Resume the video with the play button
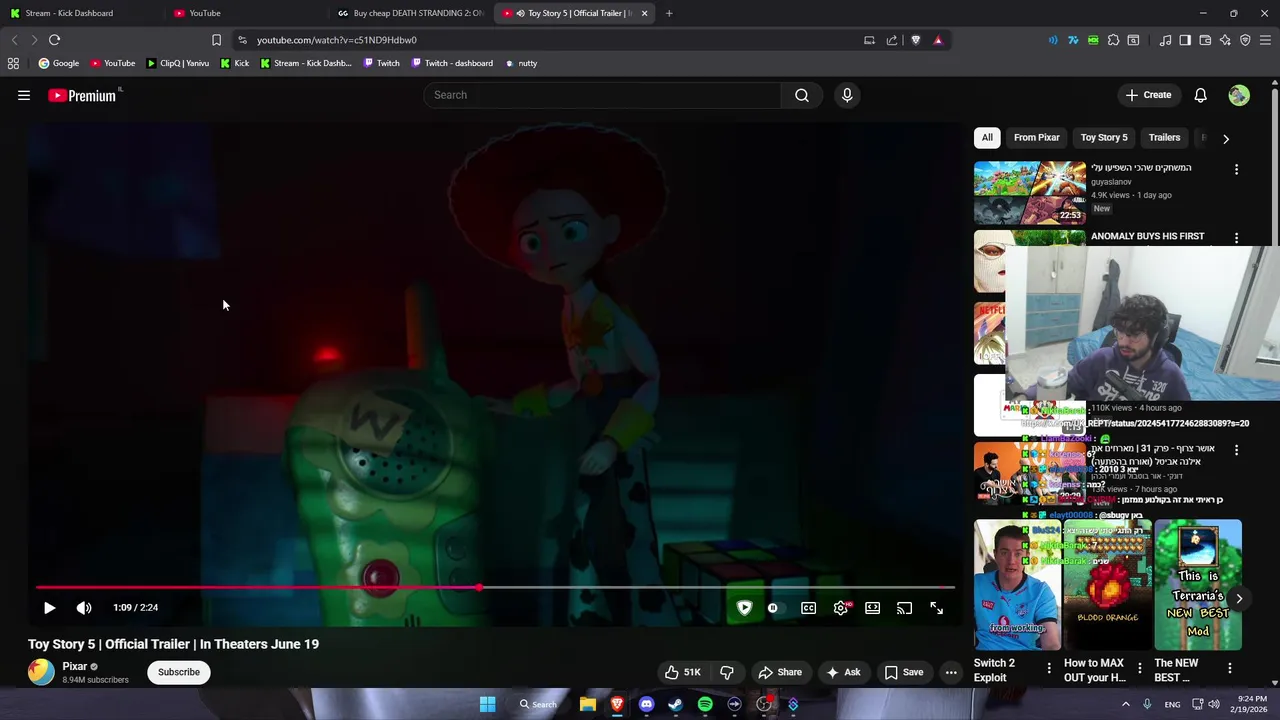The height and width of the screenshot is (720, 1280). 49,607
